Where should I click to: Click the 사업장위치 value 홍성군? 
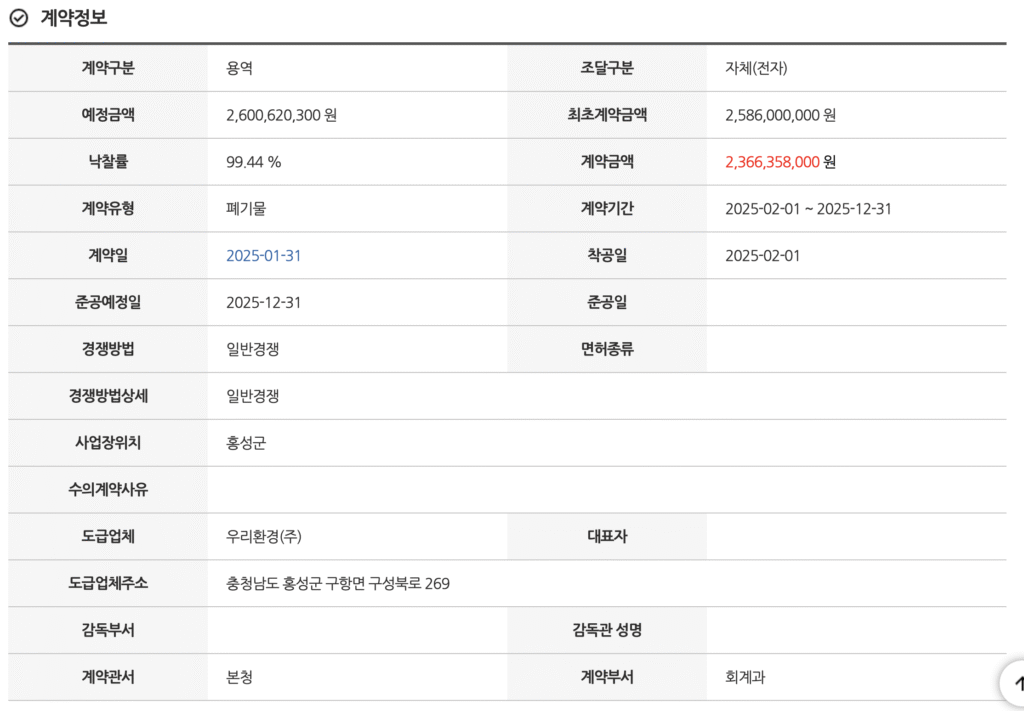point(246,443)
